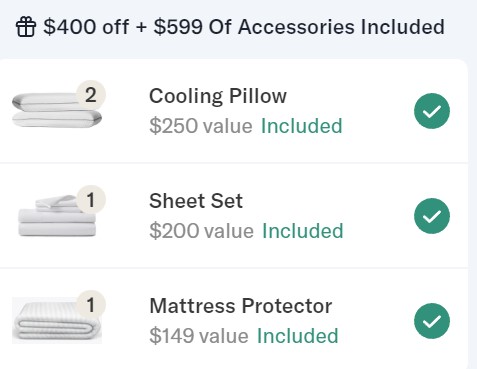Click the quantity badge 1 on Sheet Set

91,200
